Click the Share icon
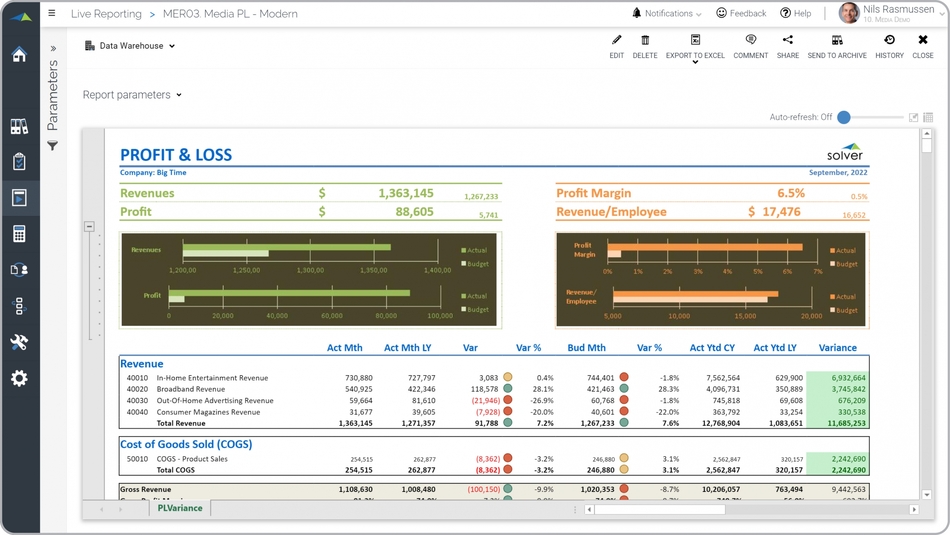 point(787,41)
